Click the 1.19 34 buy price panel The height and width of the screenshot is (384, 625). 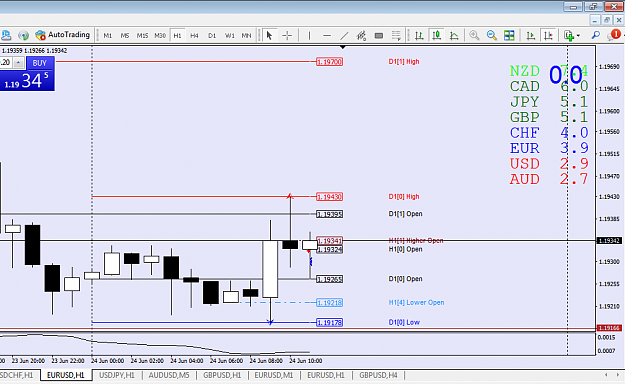27,81
